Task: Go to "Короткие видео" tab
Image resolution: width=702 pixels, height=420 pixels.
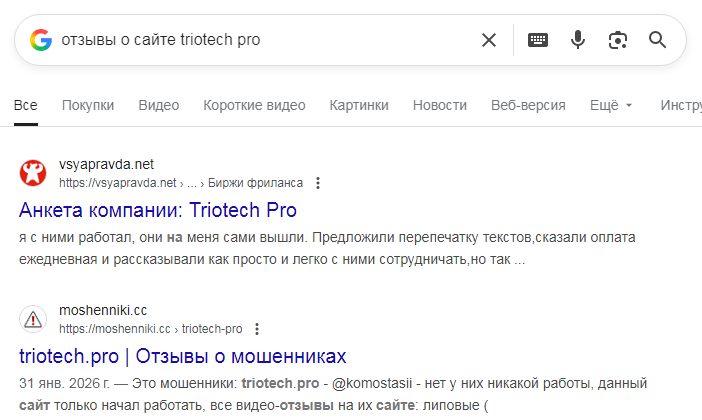Action: click(x=254, y=105)
